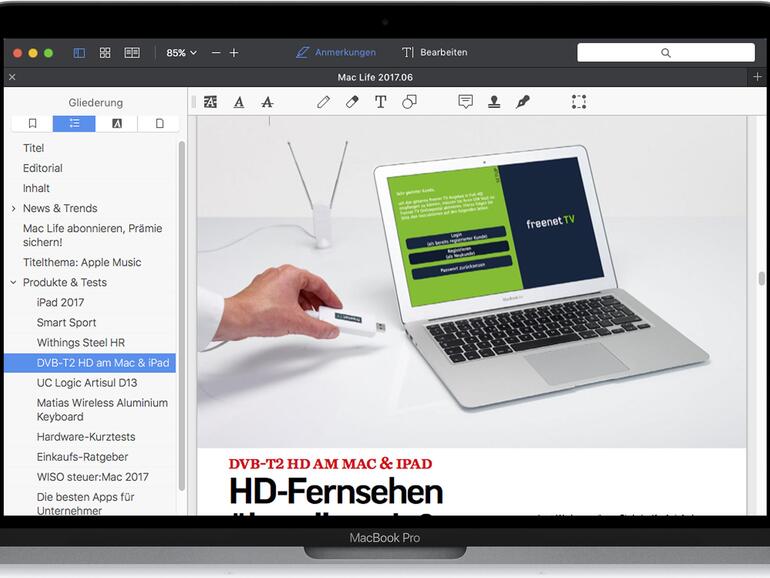The height and width of the screenshot is (578, 770).
Task: Toggle the sidebar view icon
Action: click(x=79, y=53)
